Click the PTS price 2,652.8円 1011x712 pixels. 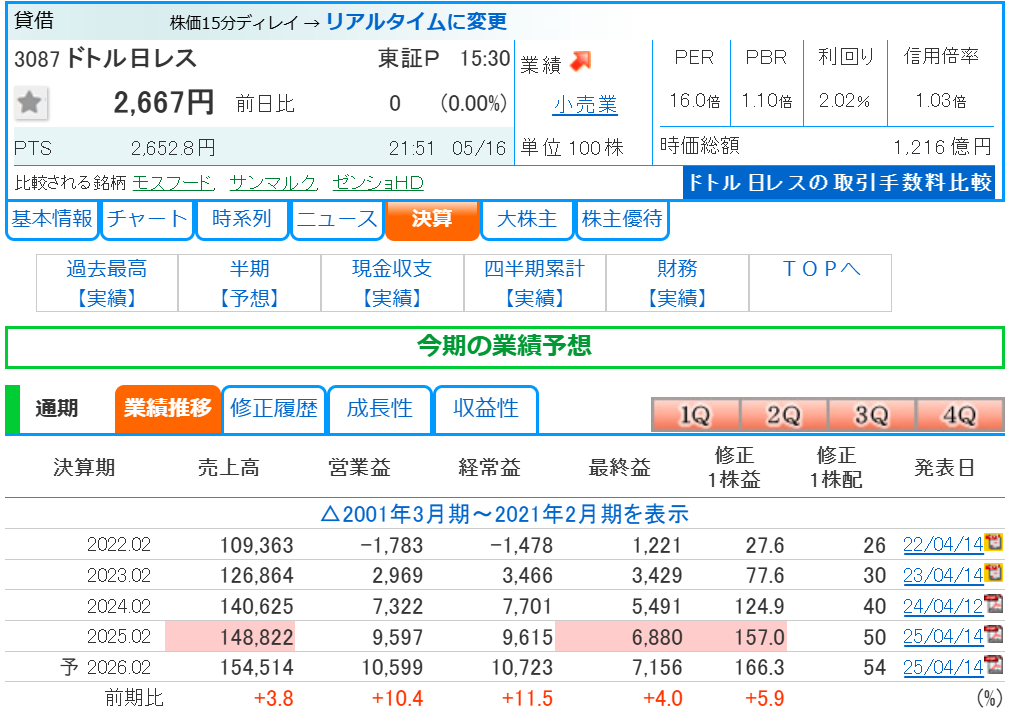pyautogui.click(x=173, y=148)
